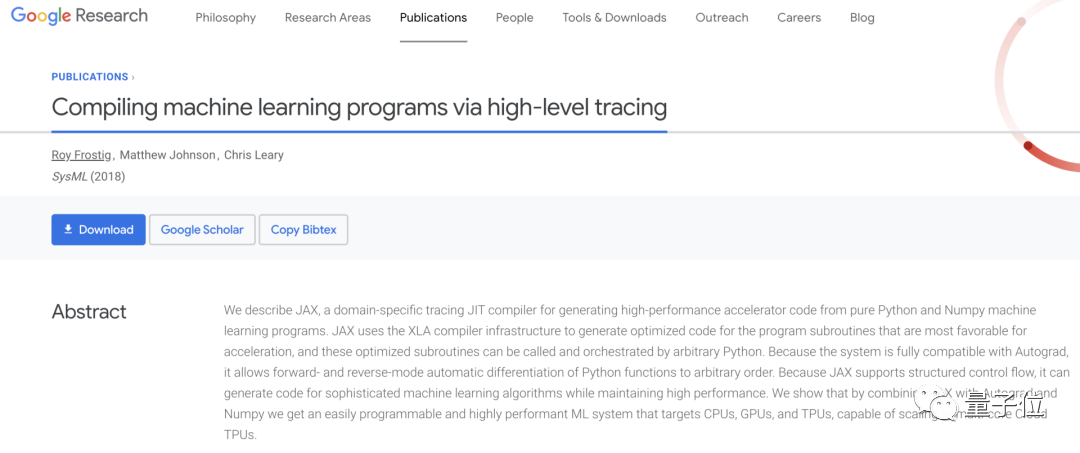Click author name Chris Leary
The height and width of the screenshot is (453, 1080).
tap(253, 155)
